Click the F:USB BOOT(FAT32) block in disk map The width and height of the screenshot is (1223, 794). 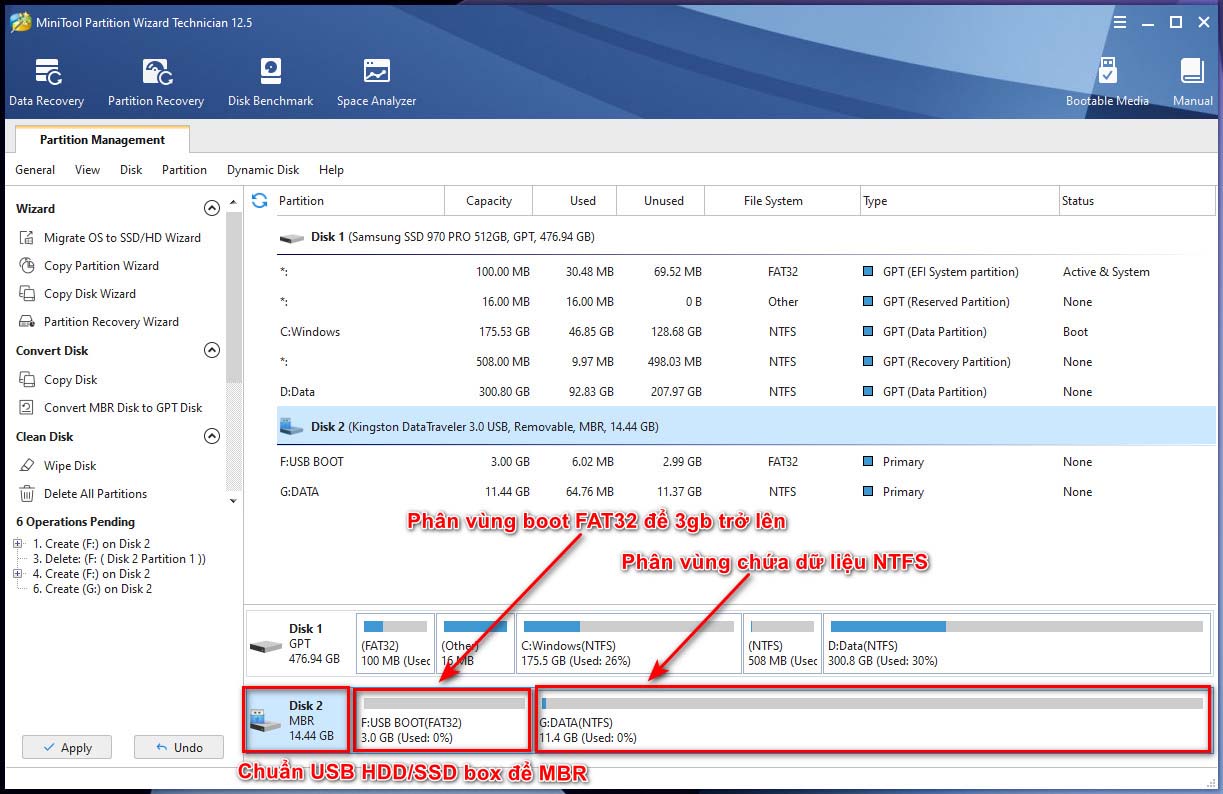pos(443,720)
